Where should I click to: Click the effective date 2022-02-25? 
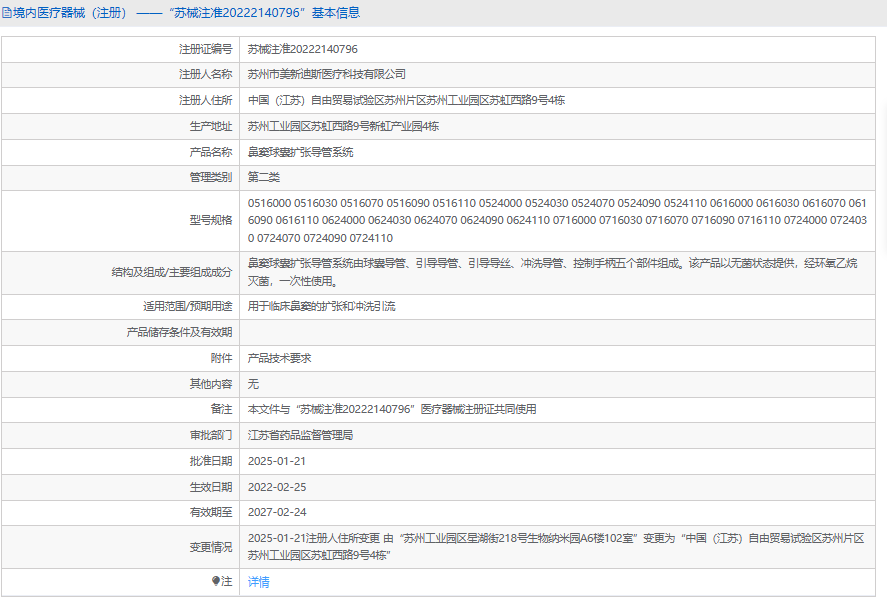coord(277,487)
